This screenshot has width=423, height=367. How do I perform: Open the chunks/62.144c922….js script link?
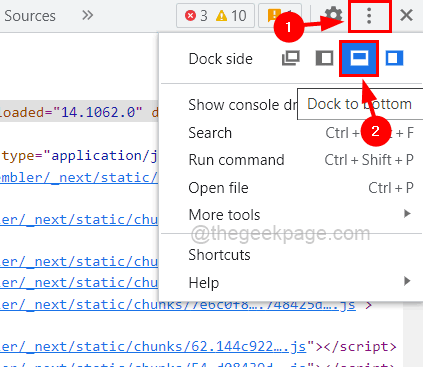153,347
